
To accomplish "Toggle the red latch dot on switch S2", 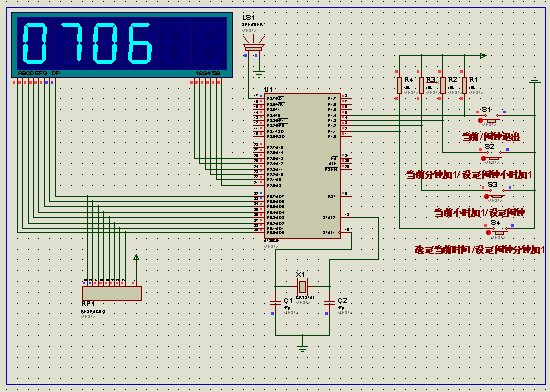I will coord(483,158).
